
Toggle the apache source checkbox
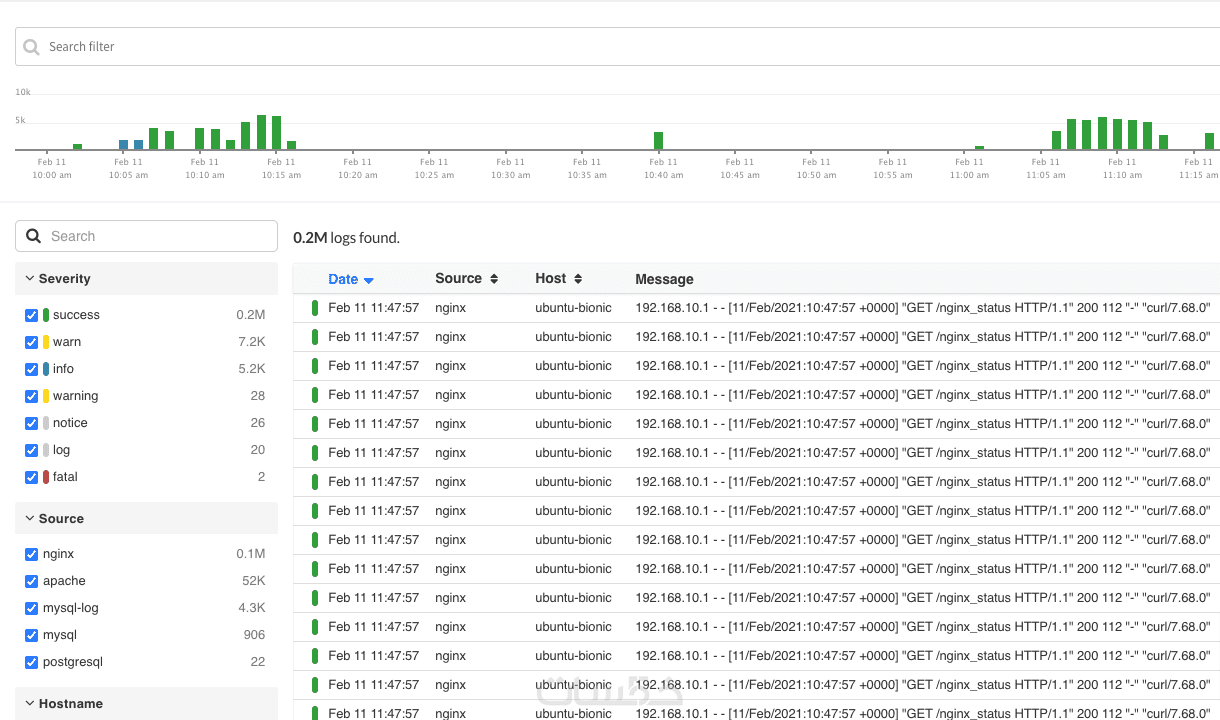(31, 581)
